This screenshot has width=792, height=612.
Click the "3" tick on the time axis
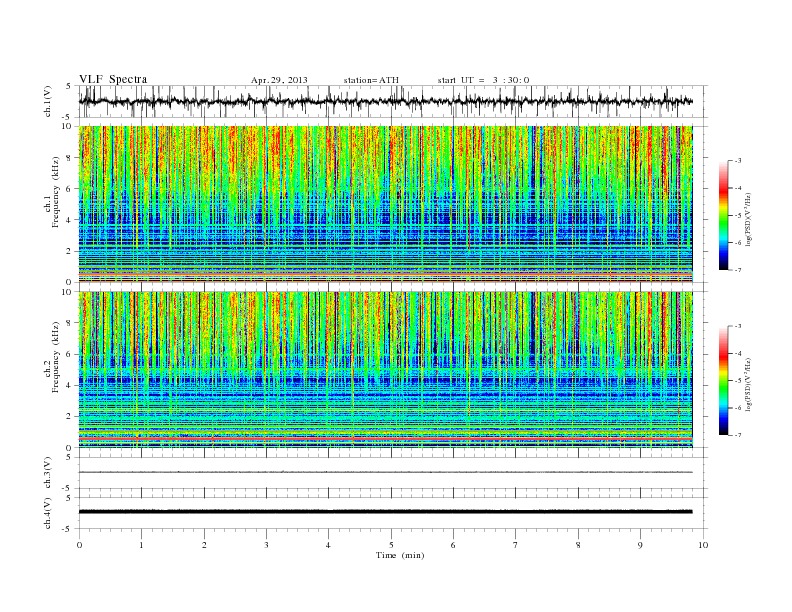tap(266, 545)
